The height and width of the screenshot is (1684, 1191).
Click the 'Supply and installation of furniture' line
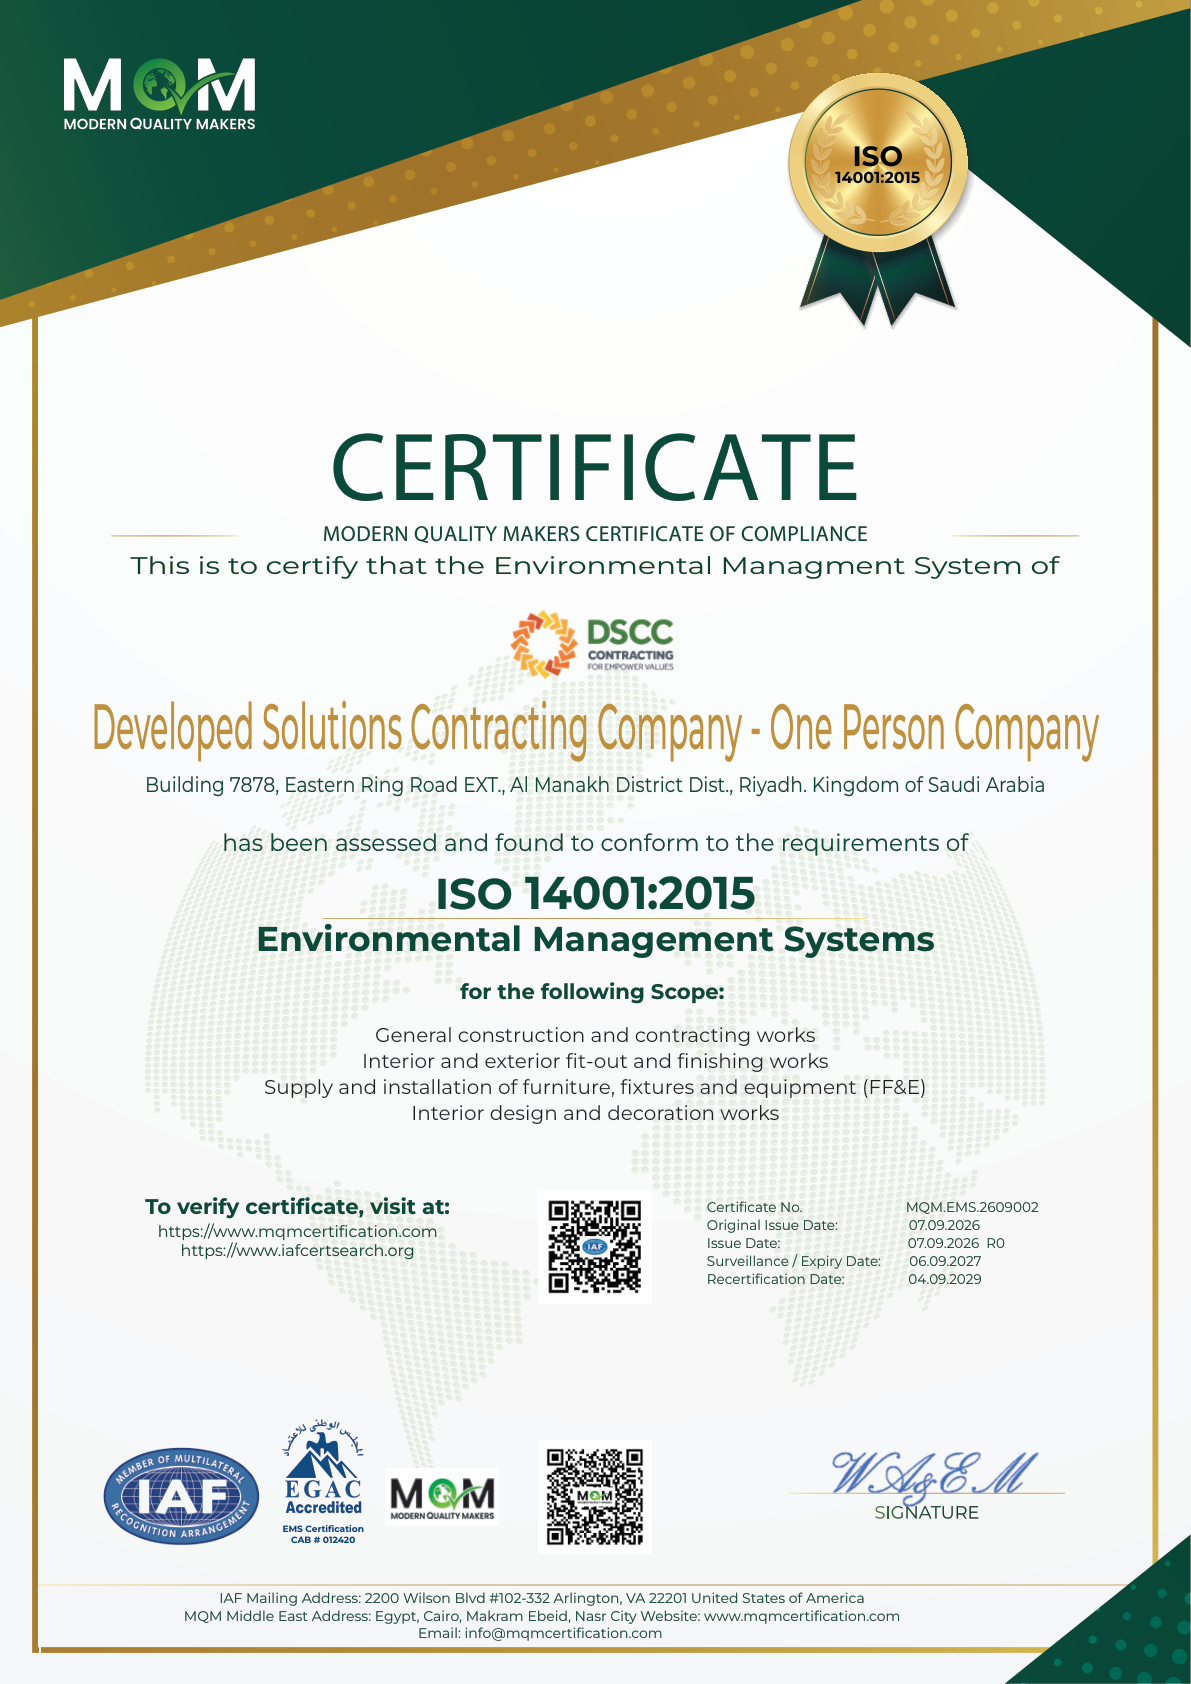coord(595,1088)
